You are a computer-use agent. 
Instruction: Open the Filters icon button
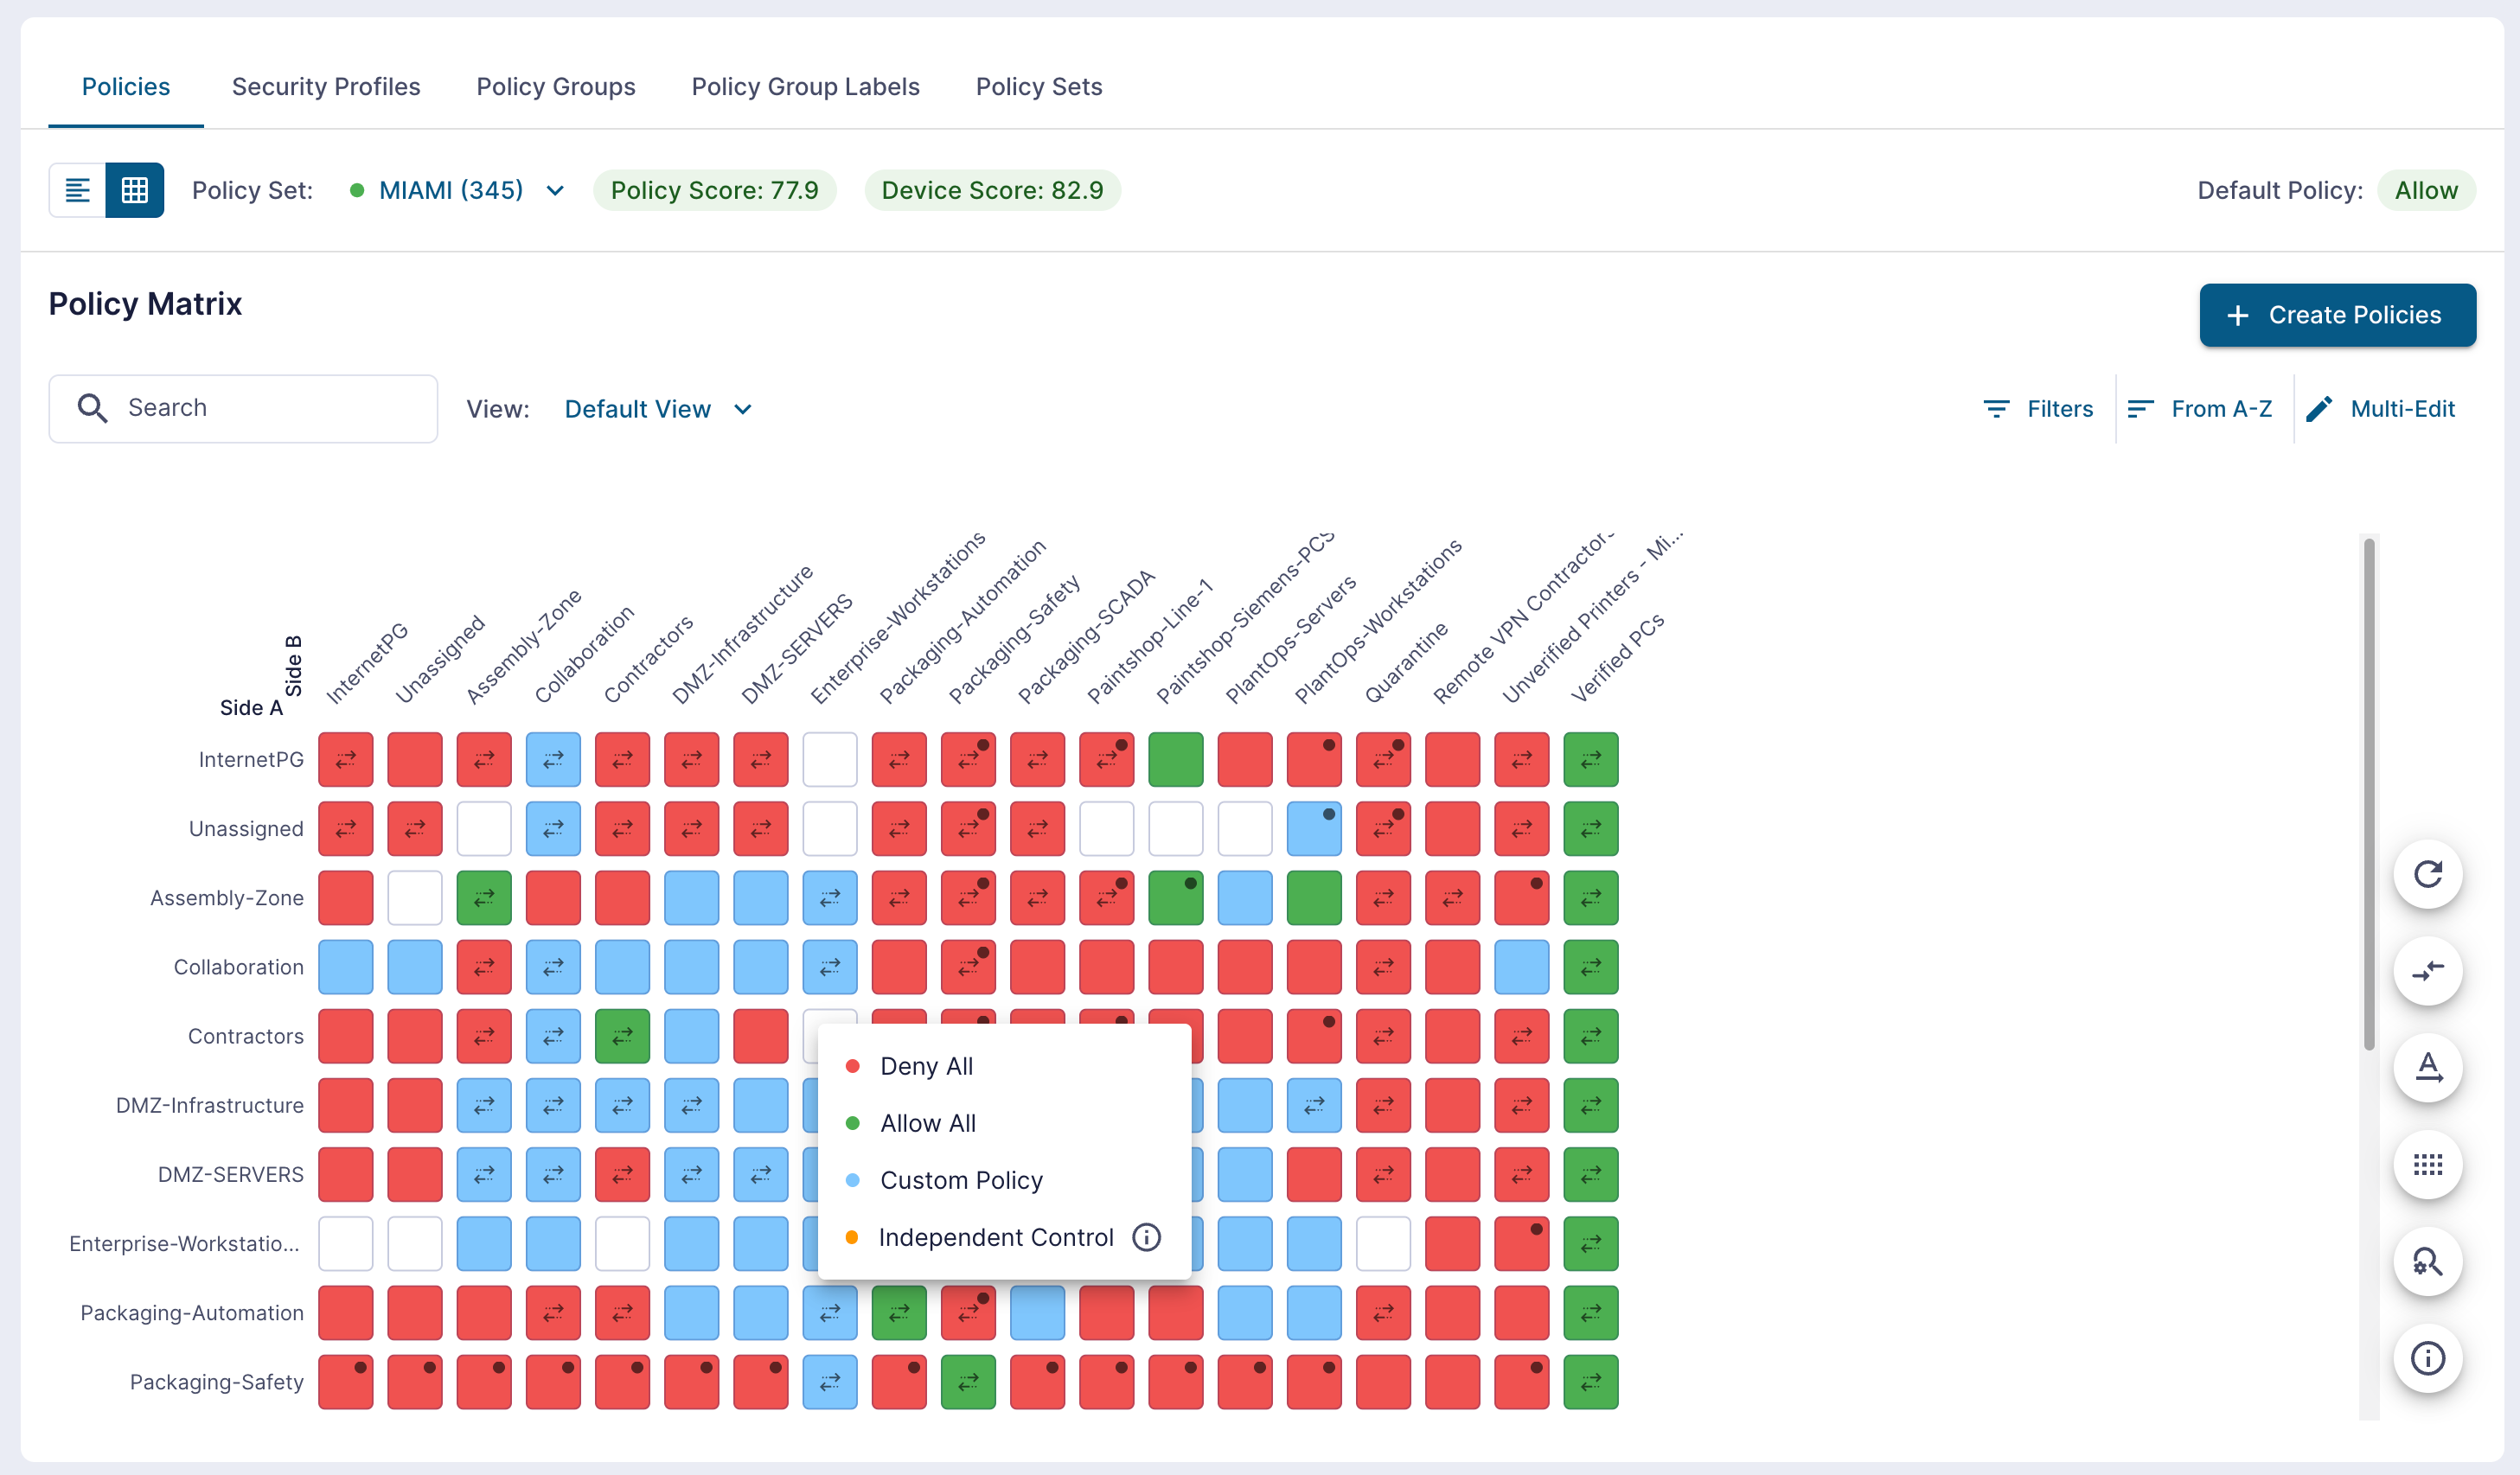[x=2037, y=409]
